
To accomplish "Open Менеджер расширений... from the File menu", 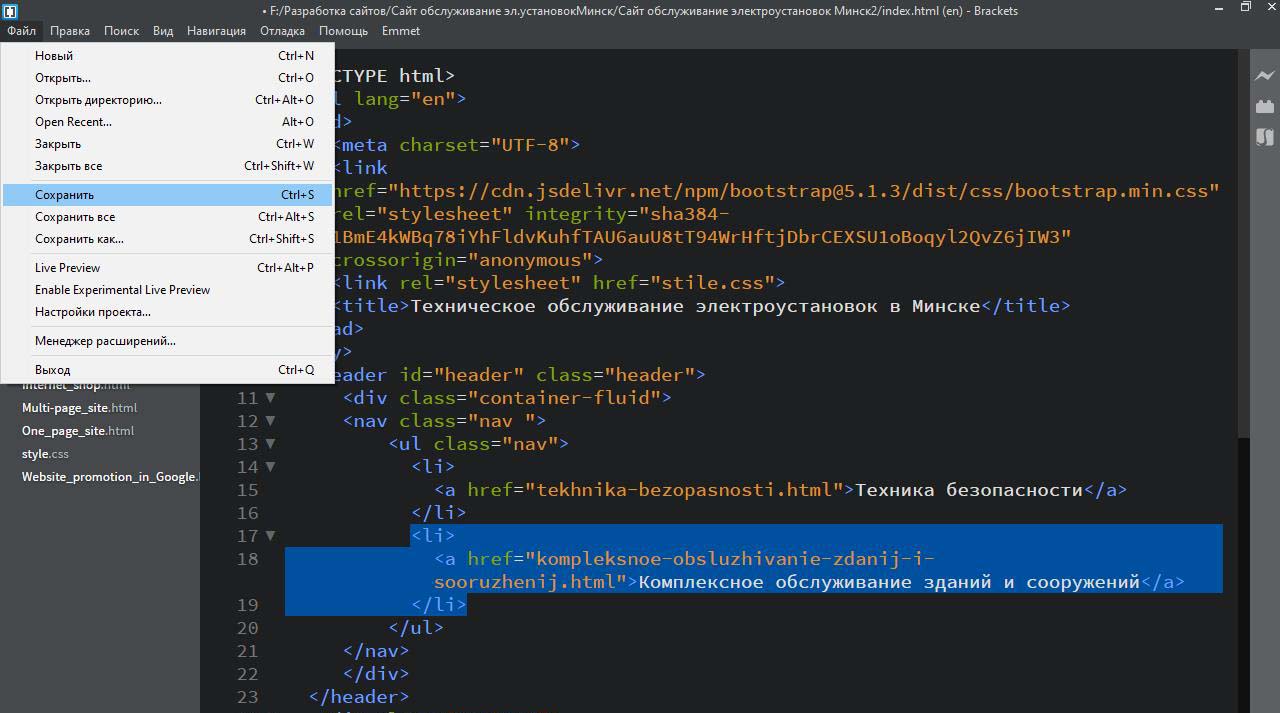I will (x=105, y=341).
